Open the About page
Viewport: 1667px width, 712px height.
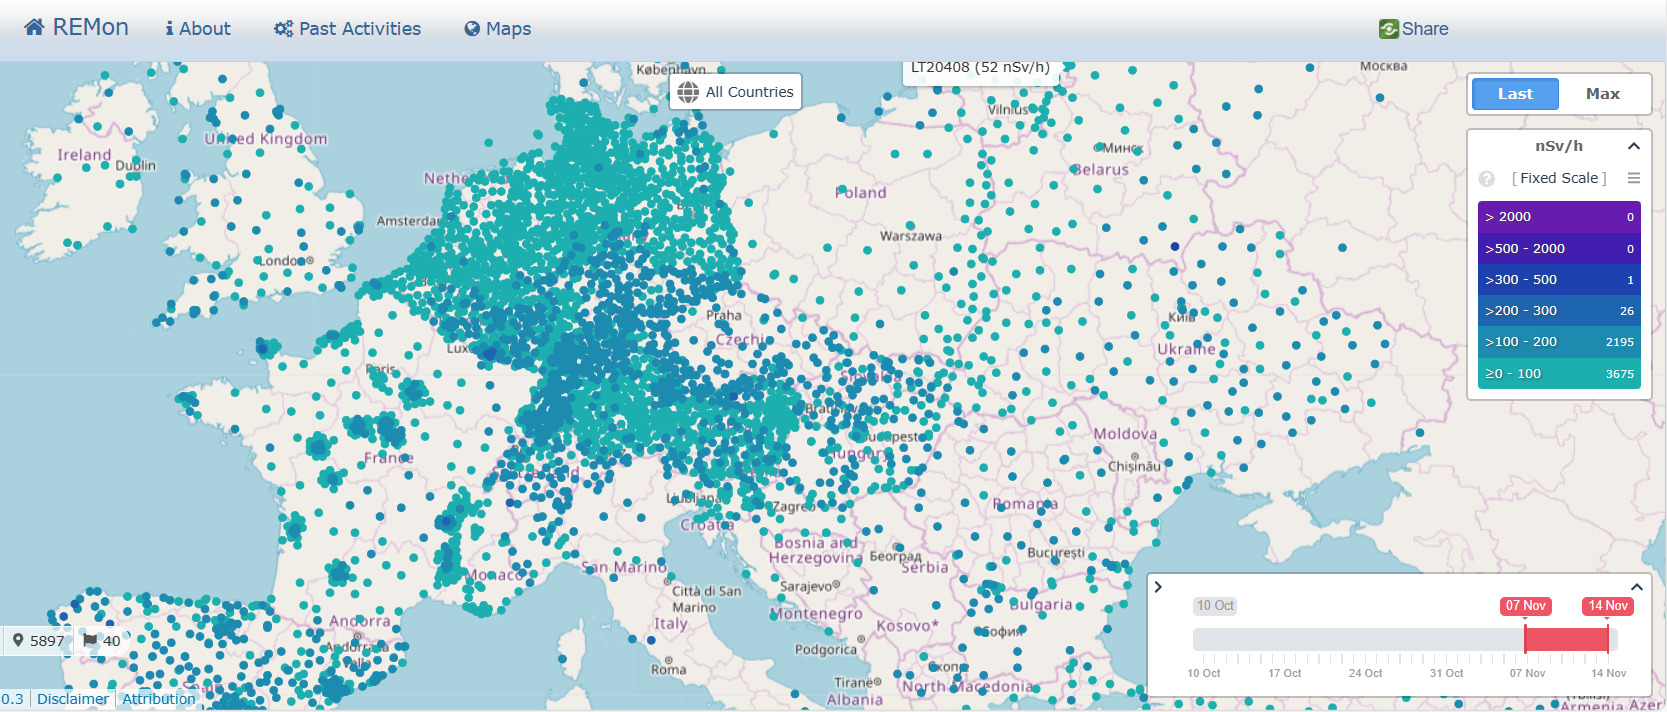pyautogui.click(x=198, y=29)
